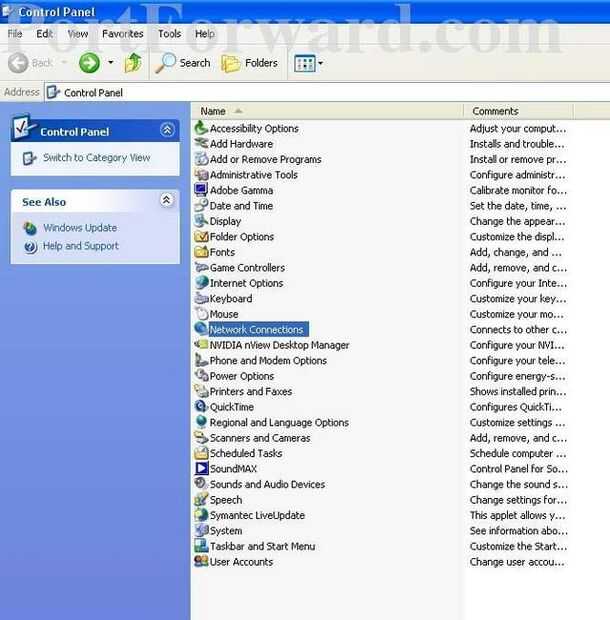Click Switch to Category View link
The image size is (610, 620).
point(96,158)
